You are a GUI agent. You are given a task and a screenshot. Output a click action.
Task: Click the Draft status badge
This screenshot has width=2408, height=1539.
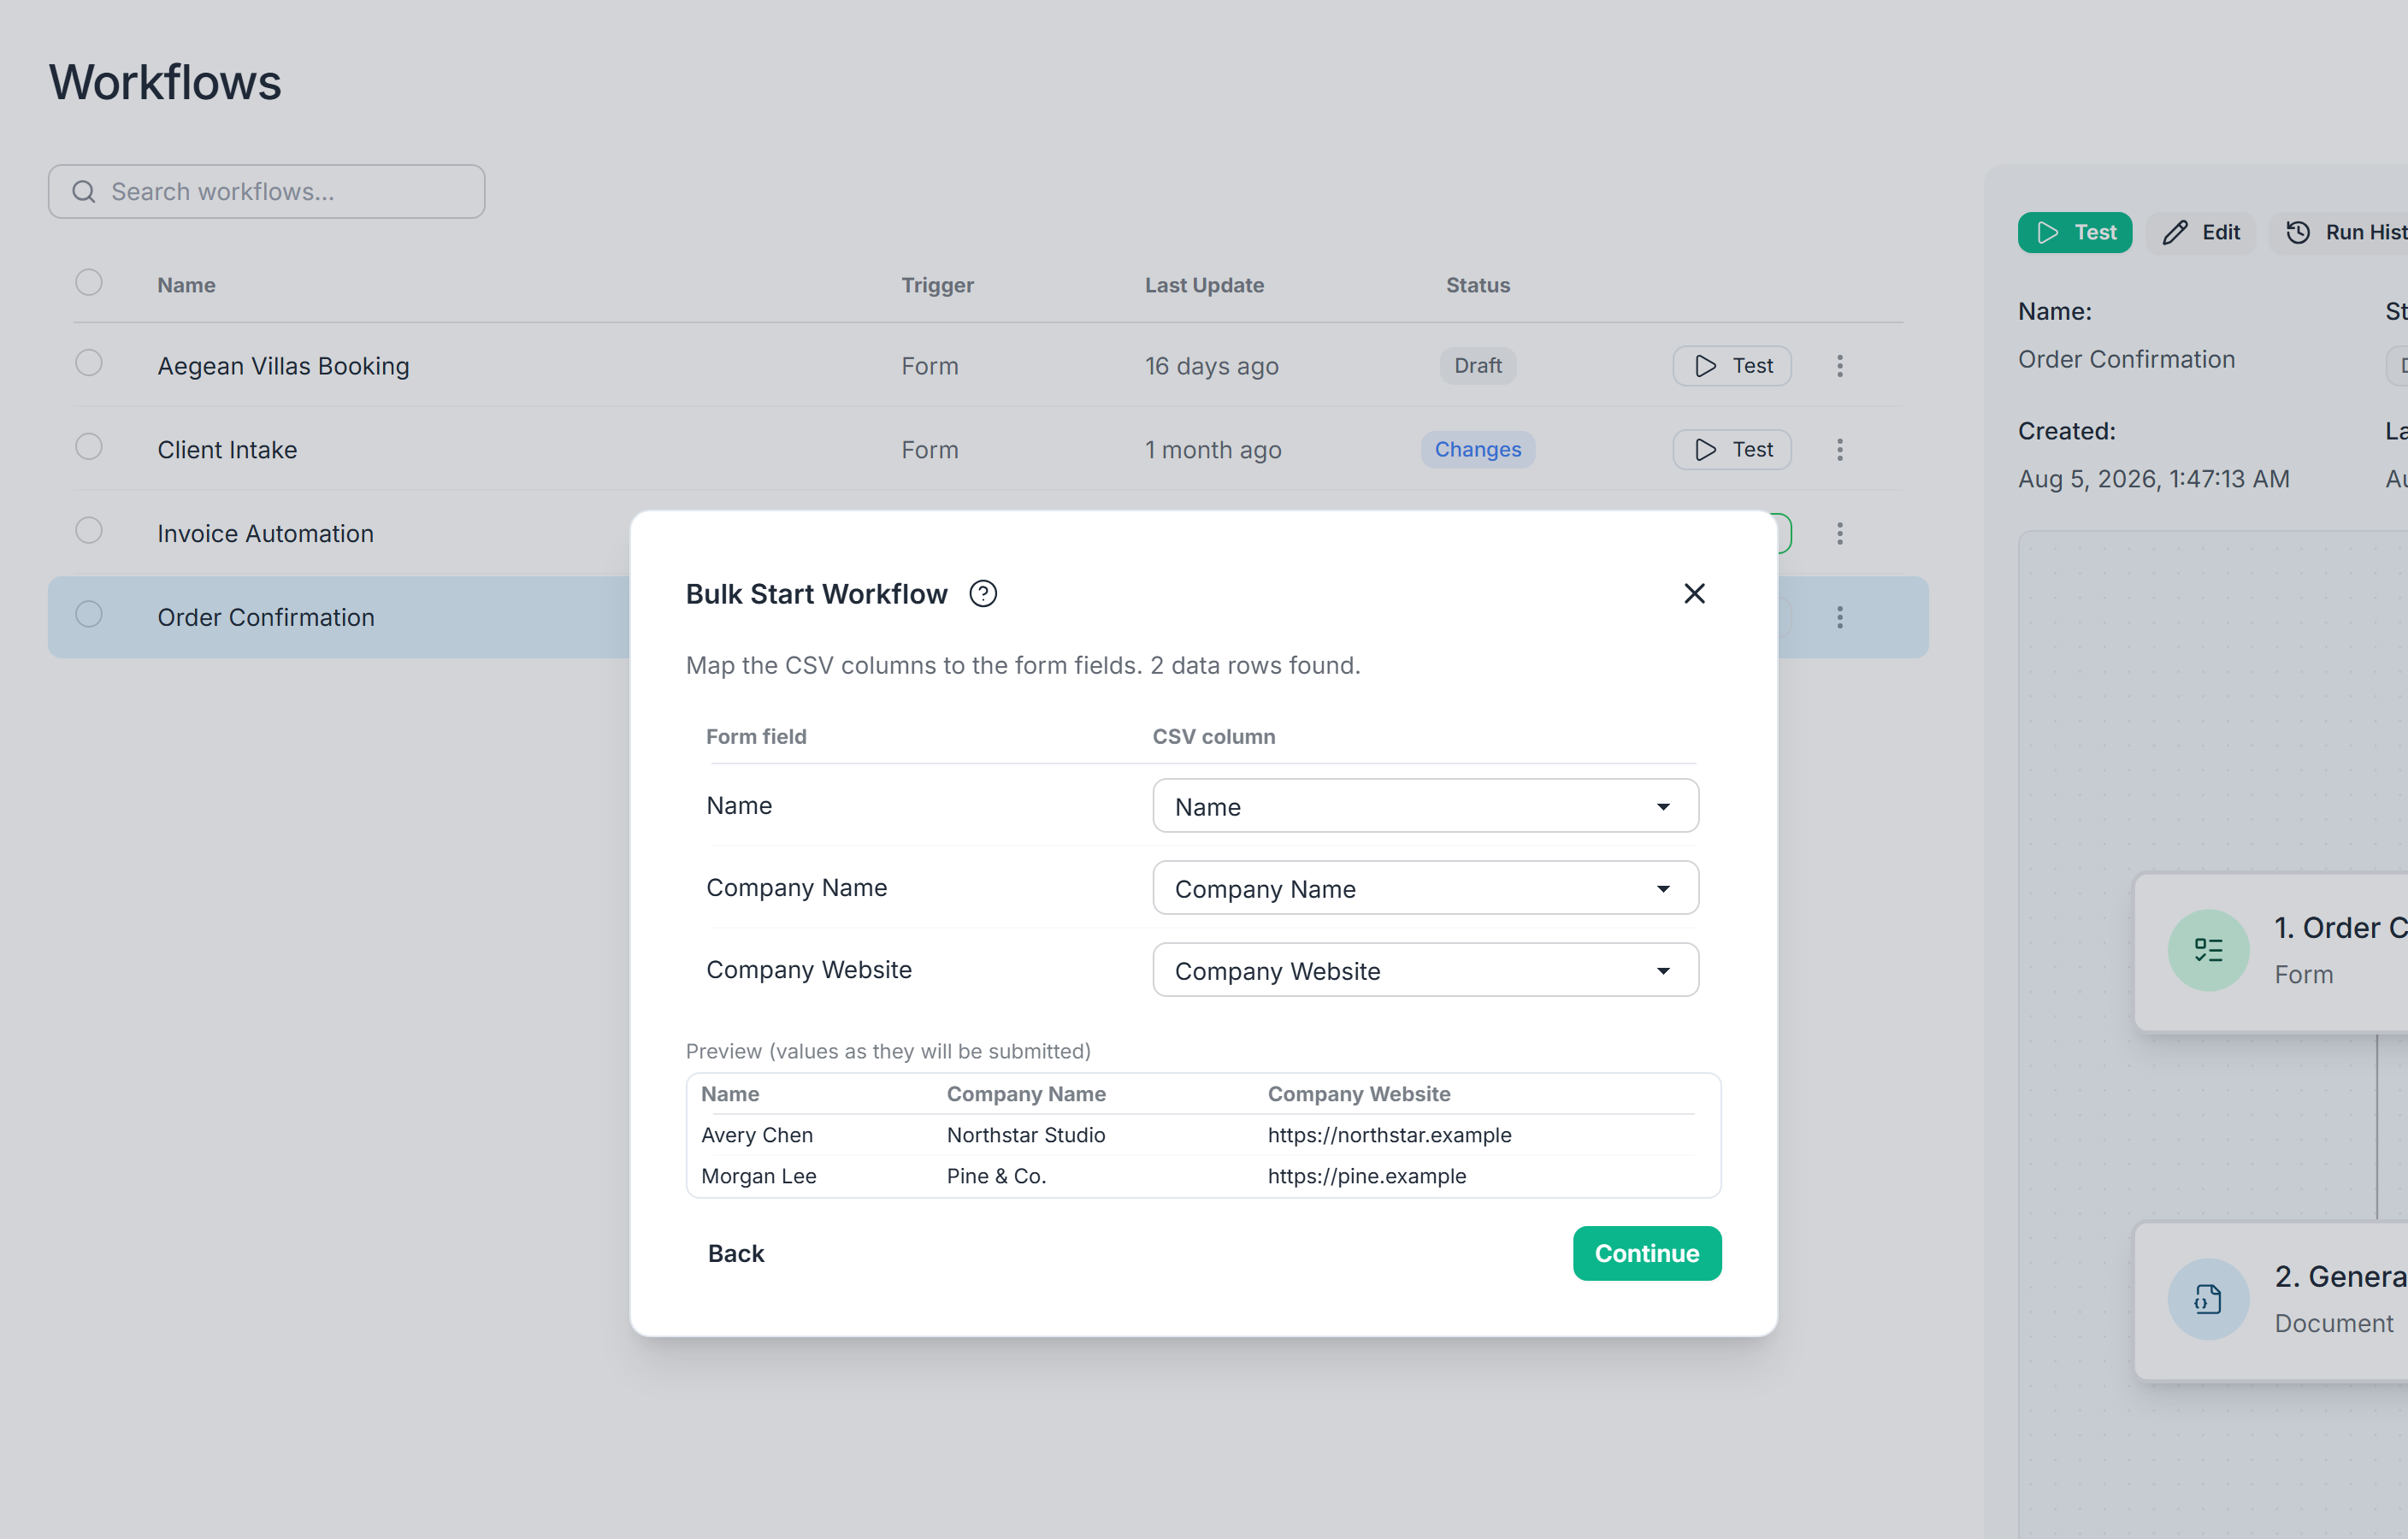click(1478, 366)
